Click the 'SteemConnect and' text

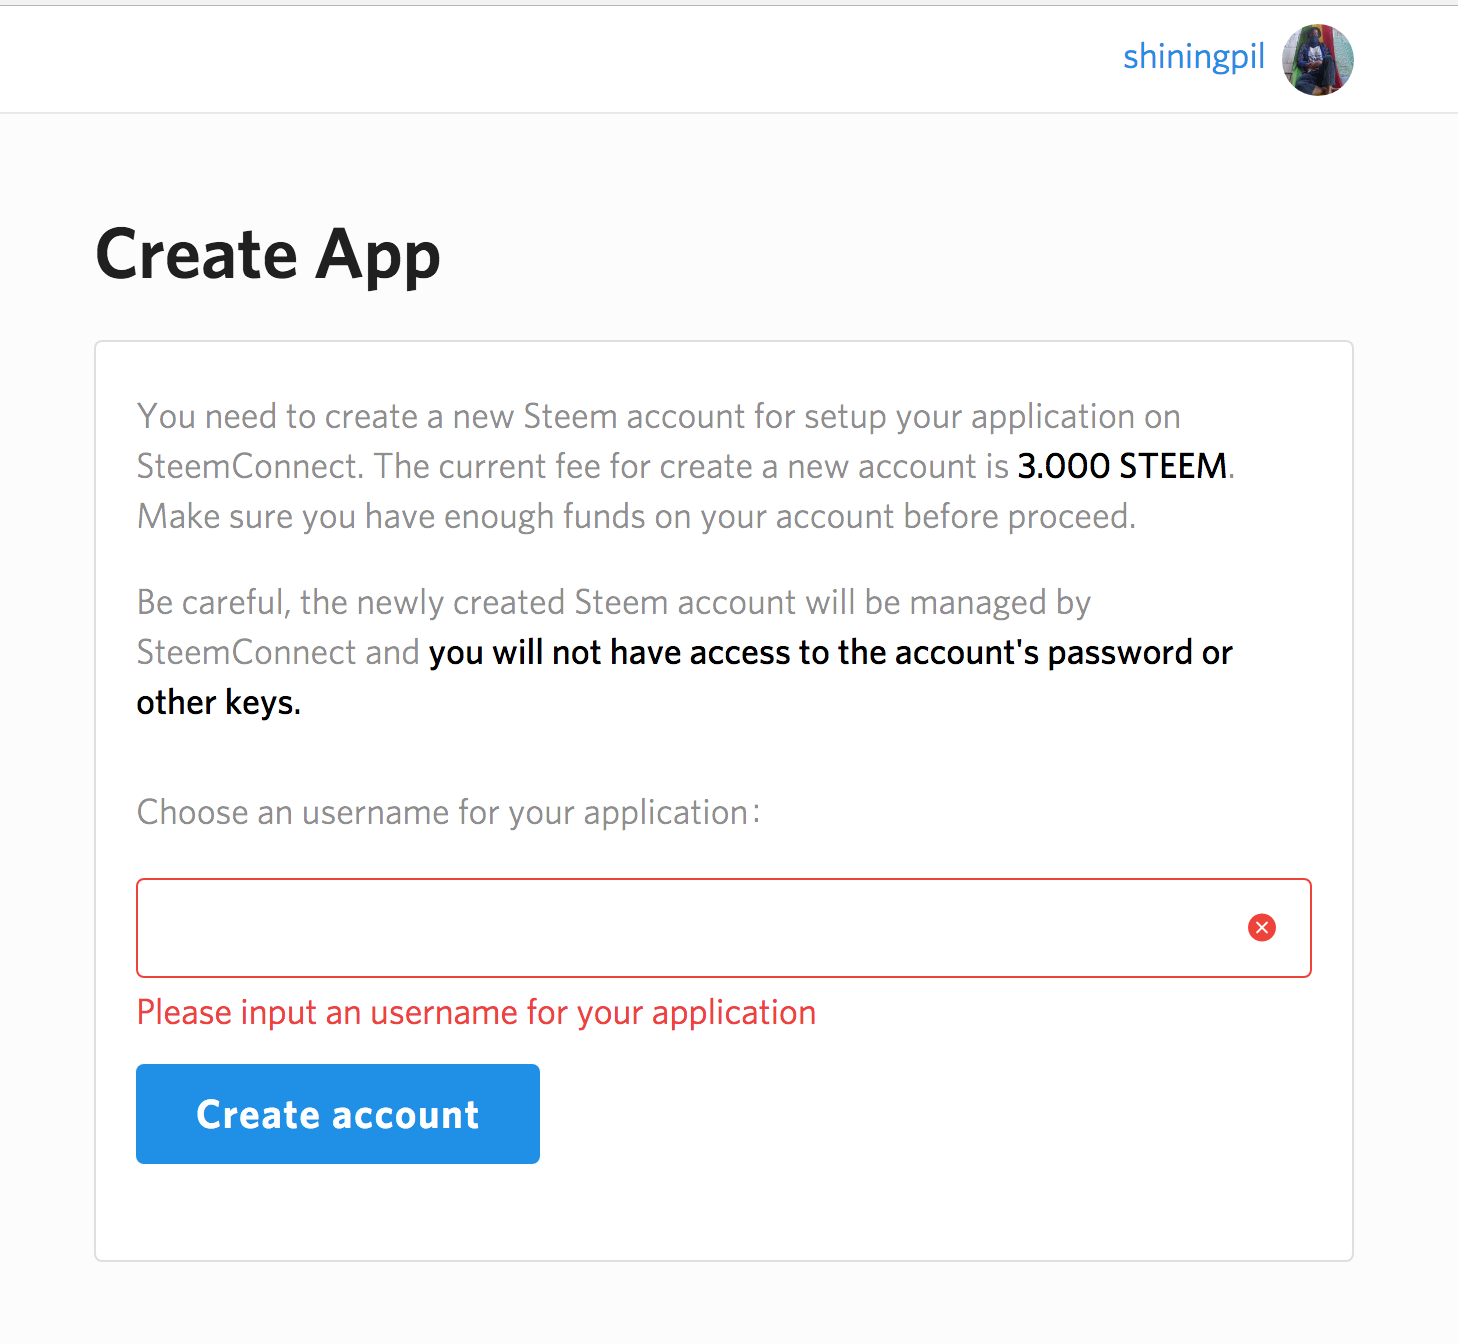click(x=277, y=652)
